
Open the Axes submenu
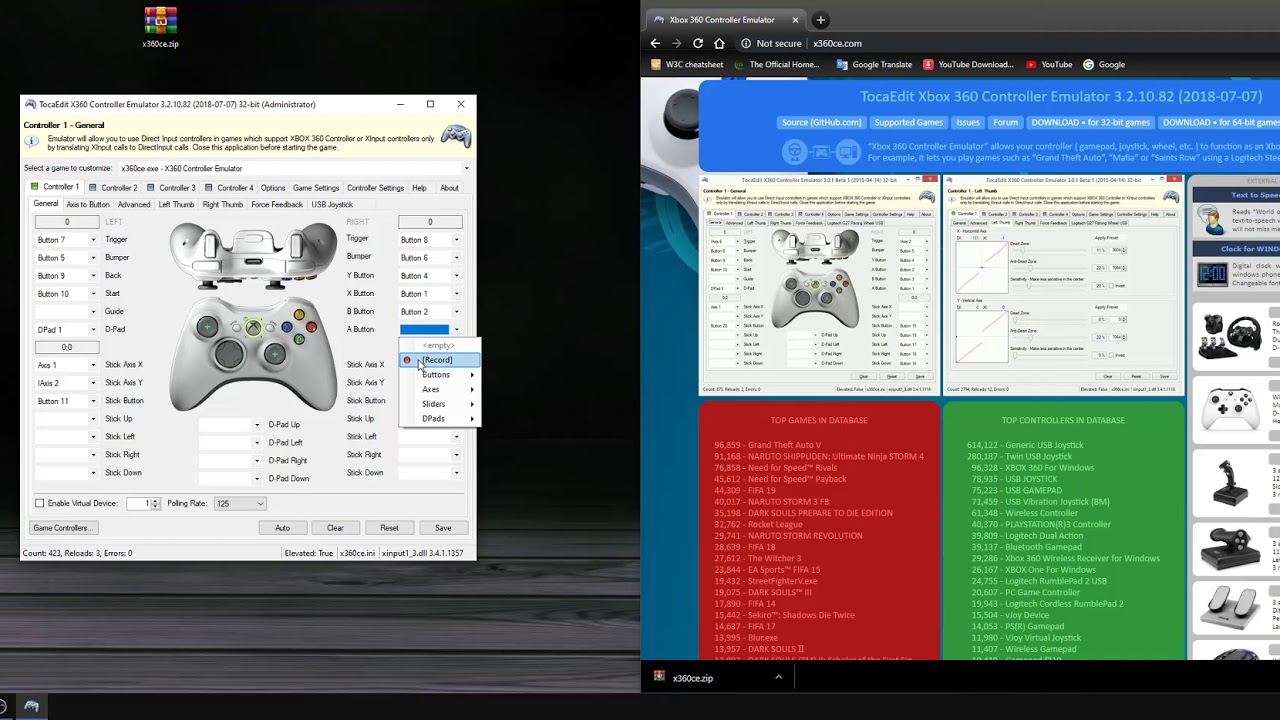point(439,389)
